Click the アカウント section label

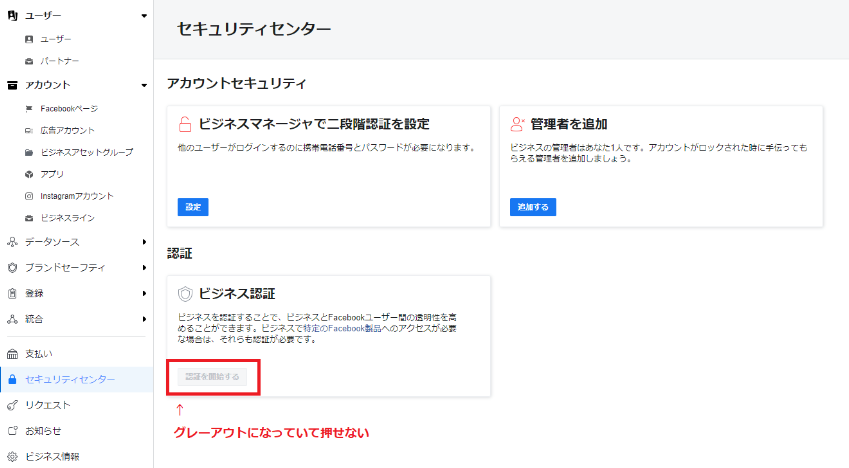(48, 85)
